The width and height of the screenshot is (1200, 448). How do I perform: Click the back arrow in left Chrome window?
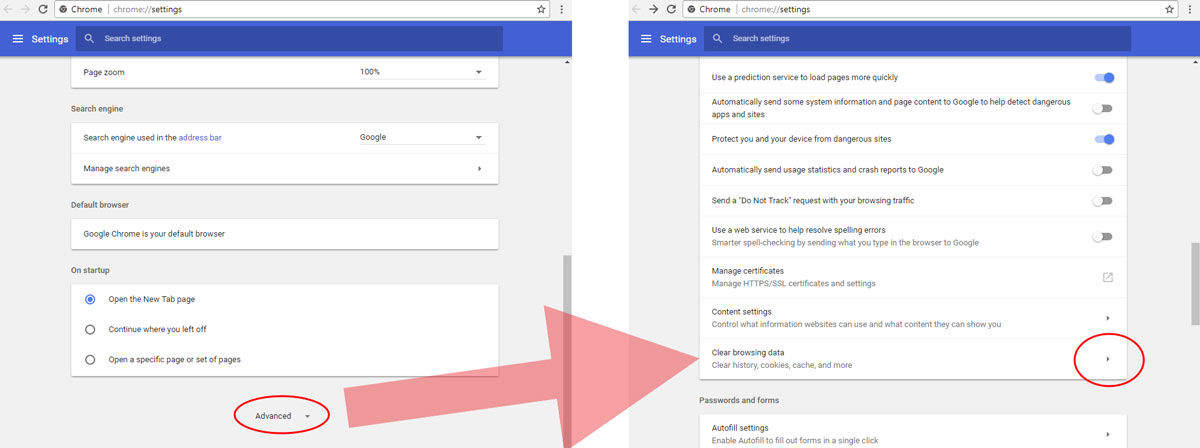coord(9,9)
